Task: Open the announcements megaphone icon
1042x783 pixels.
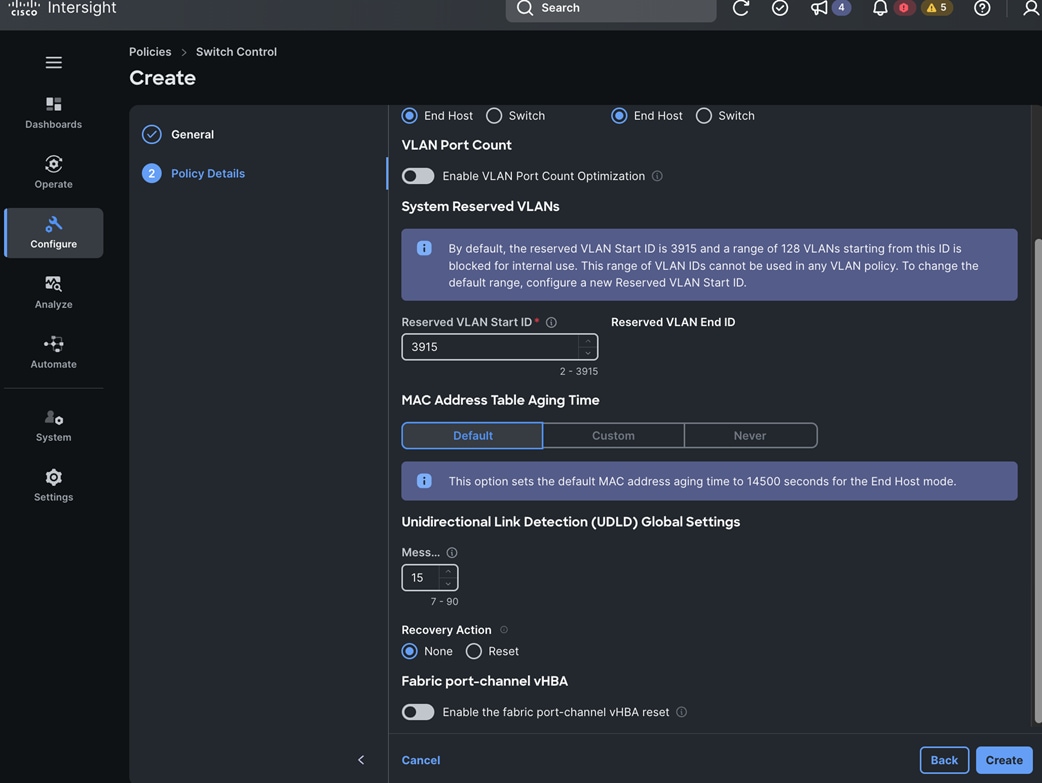Action: pyautogui.click(x=819, y=8)
